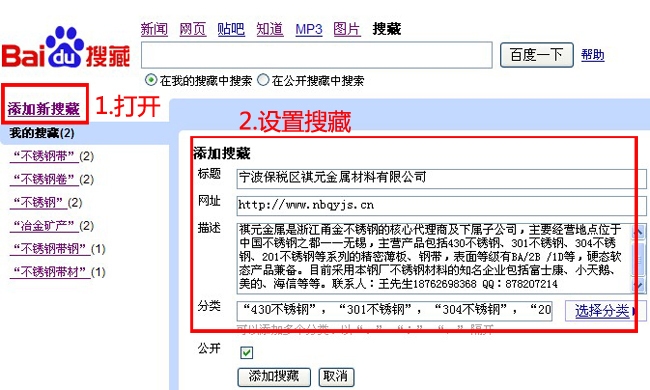Expand the 选择分类 dropdown

coord(606,310)
